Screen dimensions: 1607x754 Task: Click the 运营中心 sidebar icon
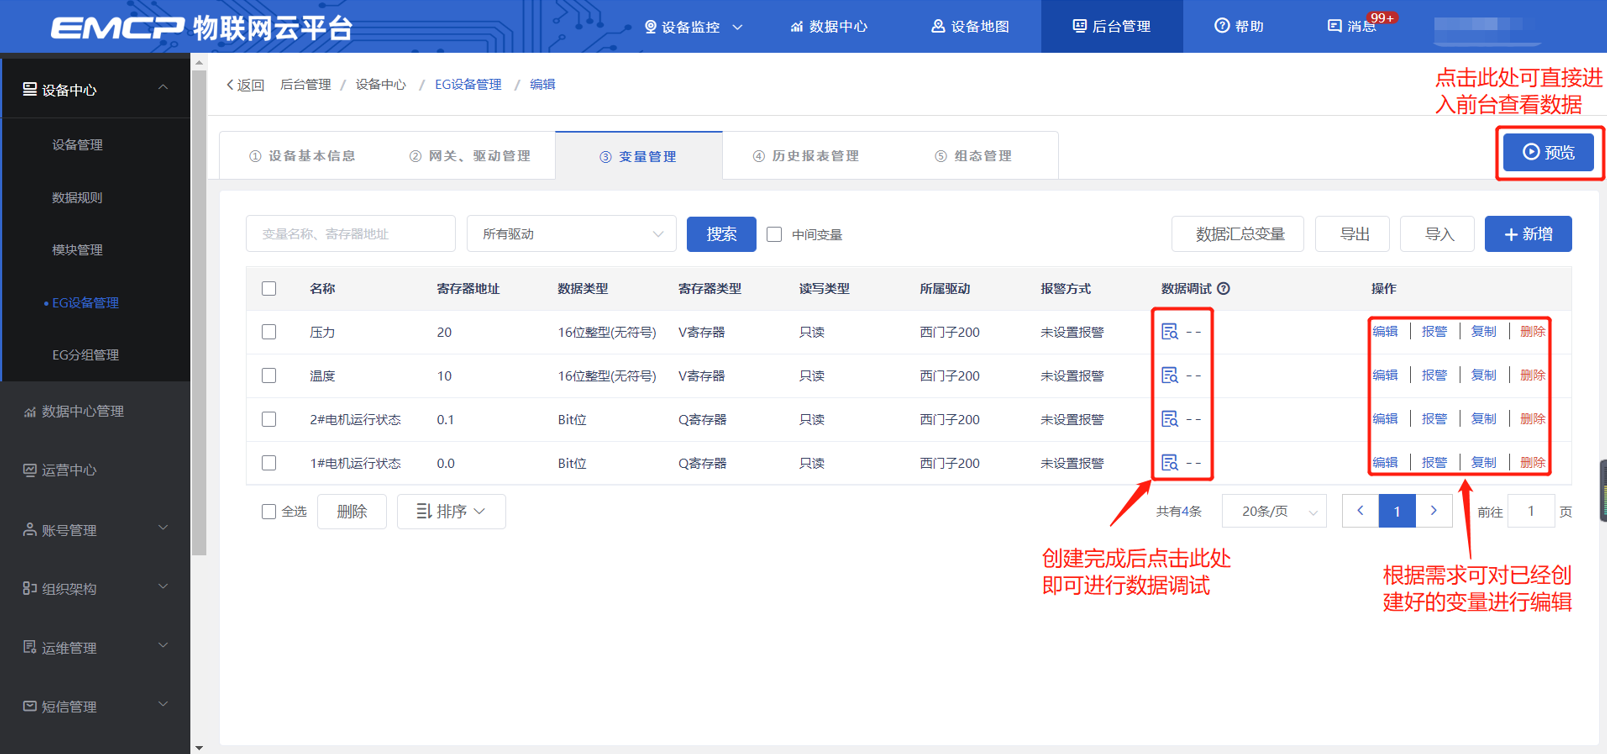pos(29,470)
